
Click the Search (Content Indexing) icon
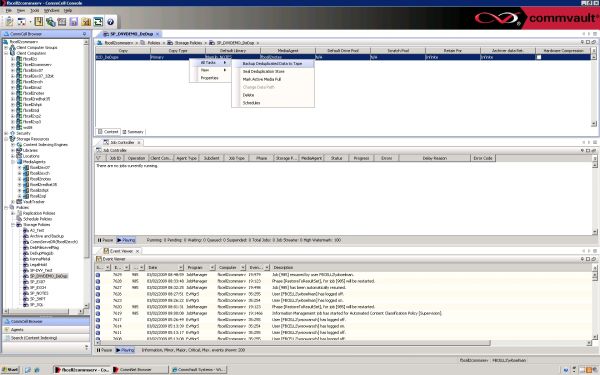(7, 338)
